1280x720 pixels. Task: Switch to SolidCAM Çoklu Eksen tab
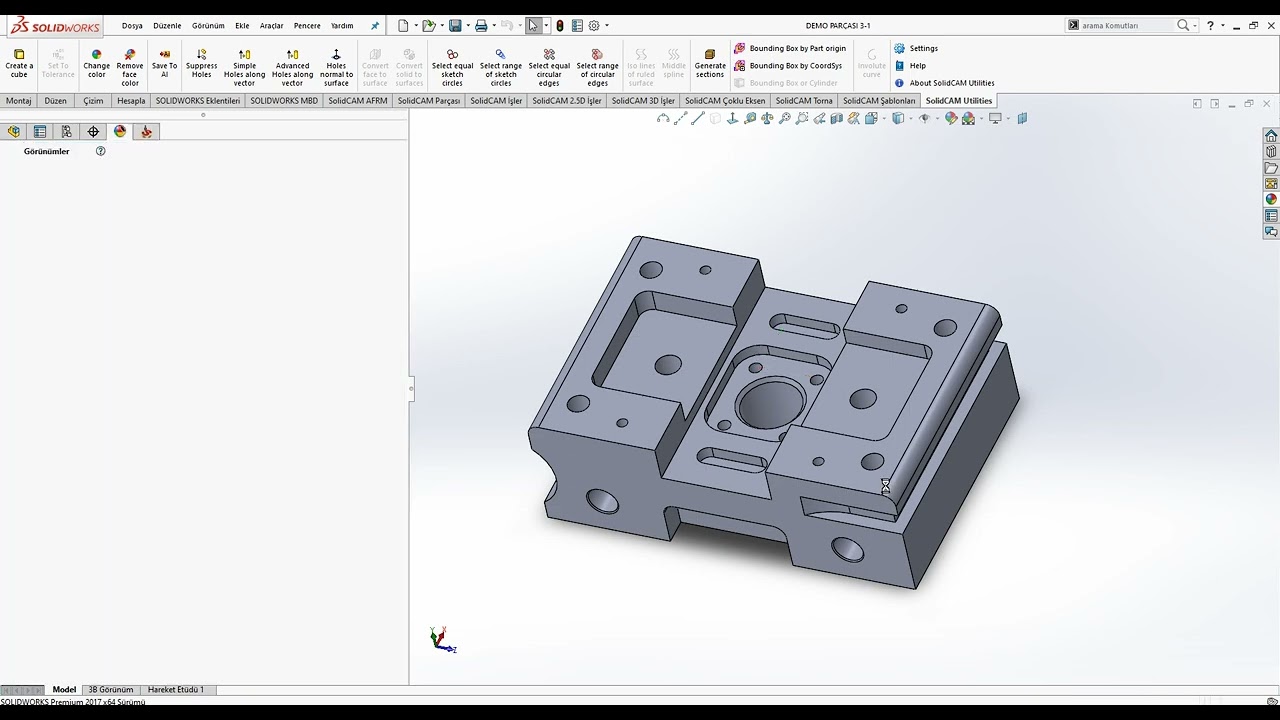[x=725, y=101]
